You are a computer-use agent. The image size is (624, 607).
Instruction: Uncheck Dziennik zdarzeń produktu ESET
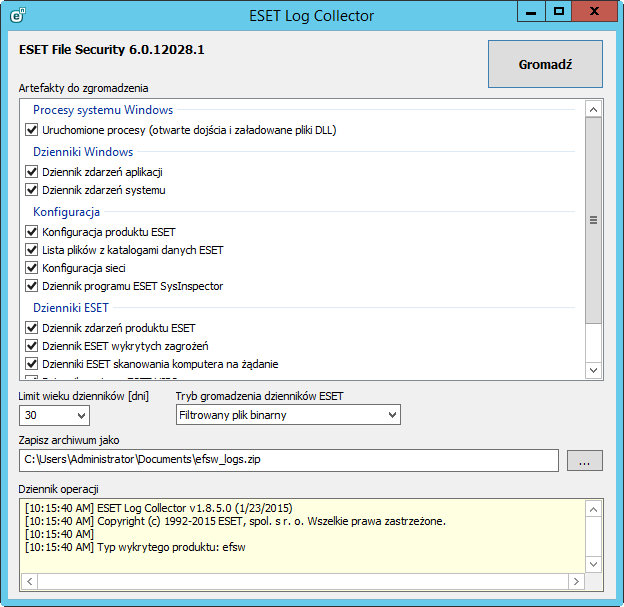click(x=32, y=328)
